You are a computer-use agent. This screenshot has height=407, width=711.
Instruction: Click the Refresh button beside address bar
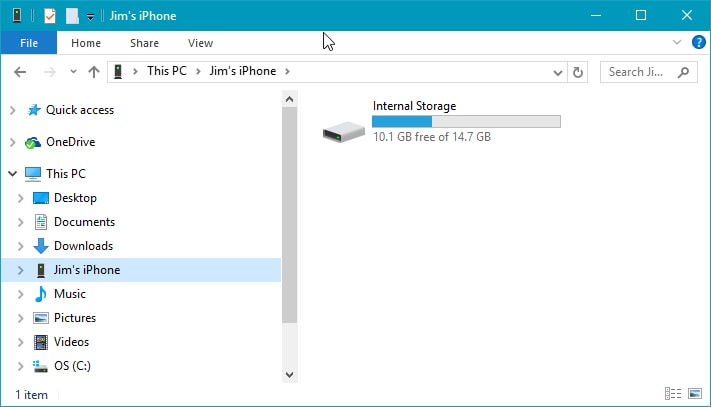[x=578, y=72]
